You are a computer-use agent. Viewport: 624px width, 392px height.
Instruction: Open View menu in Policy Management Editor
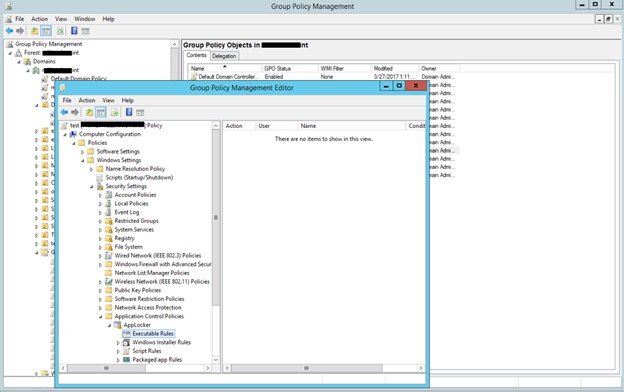click(108, 100)
